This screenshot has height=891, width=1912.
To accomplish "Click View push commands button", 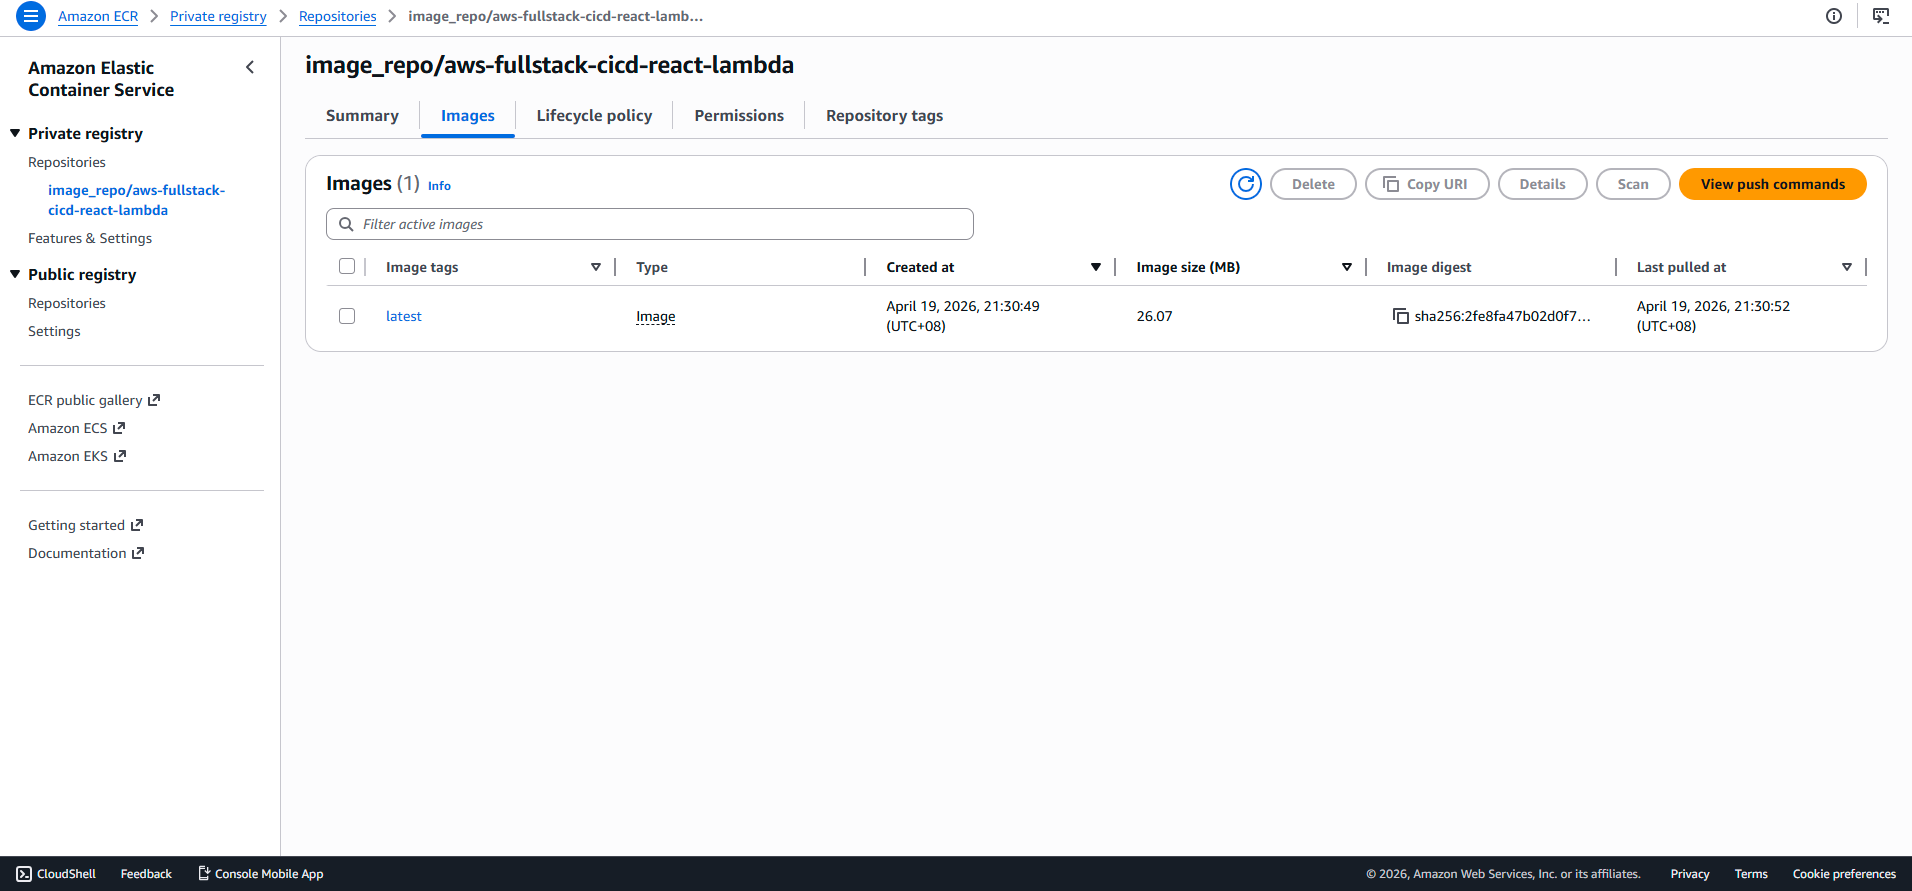I will (x=1773, y=184).
